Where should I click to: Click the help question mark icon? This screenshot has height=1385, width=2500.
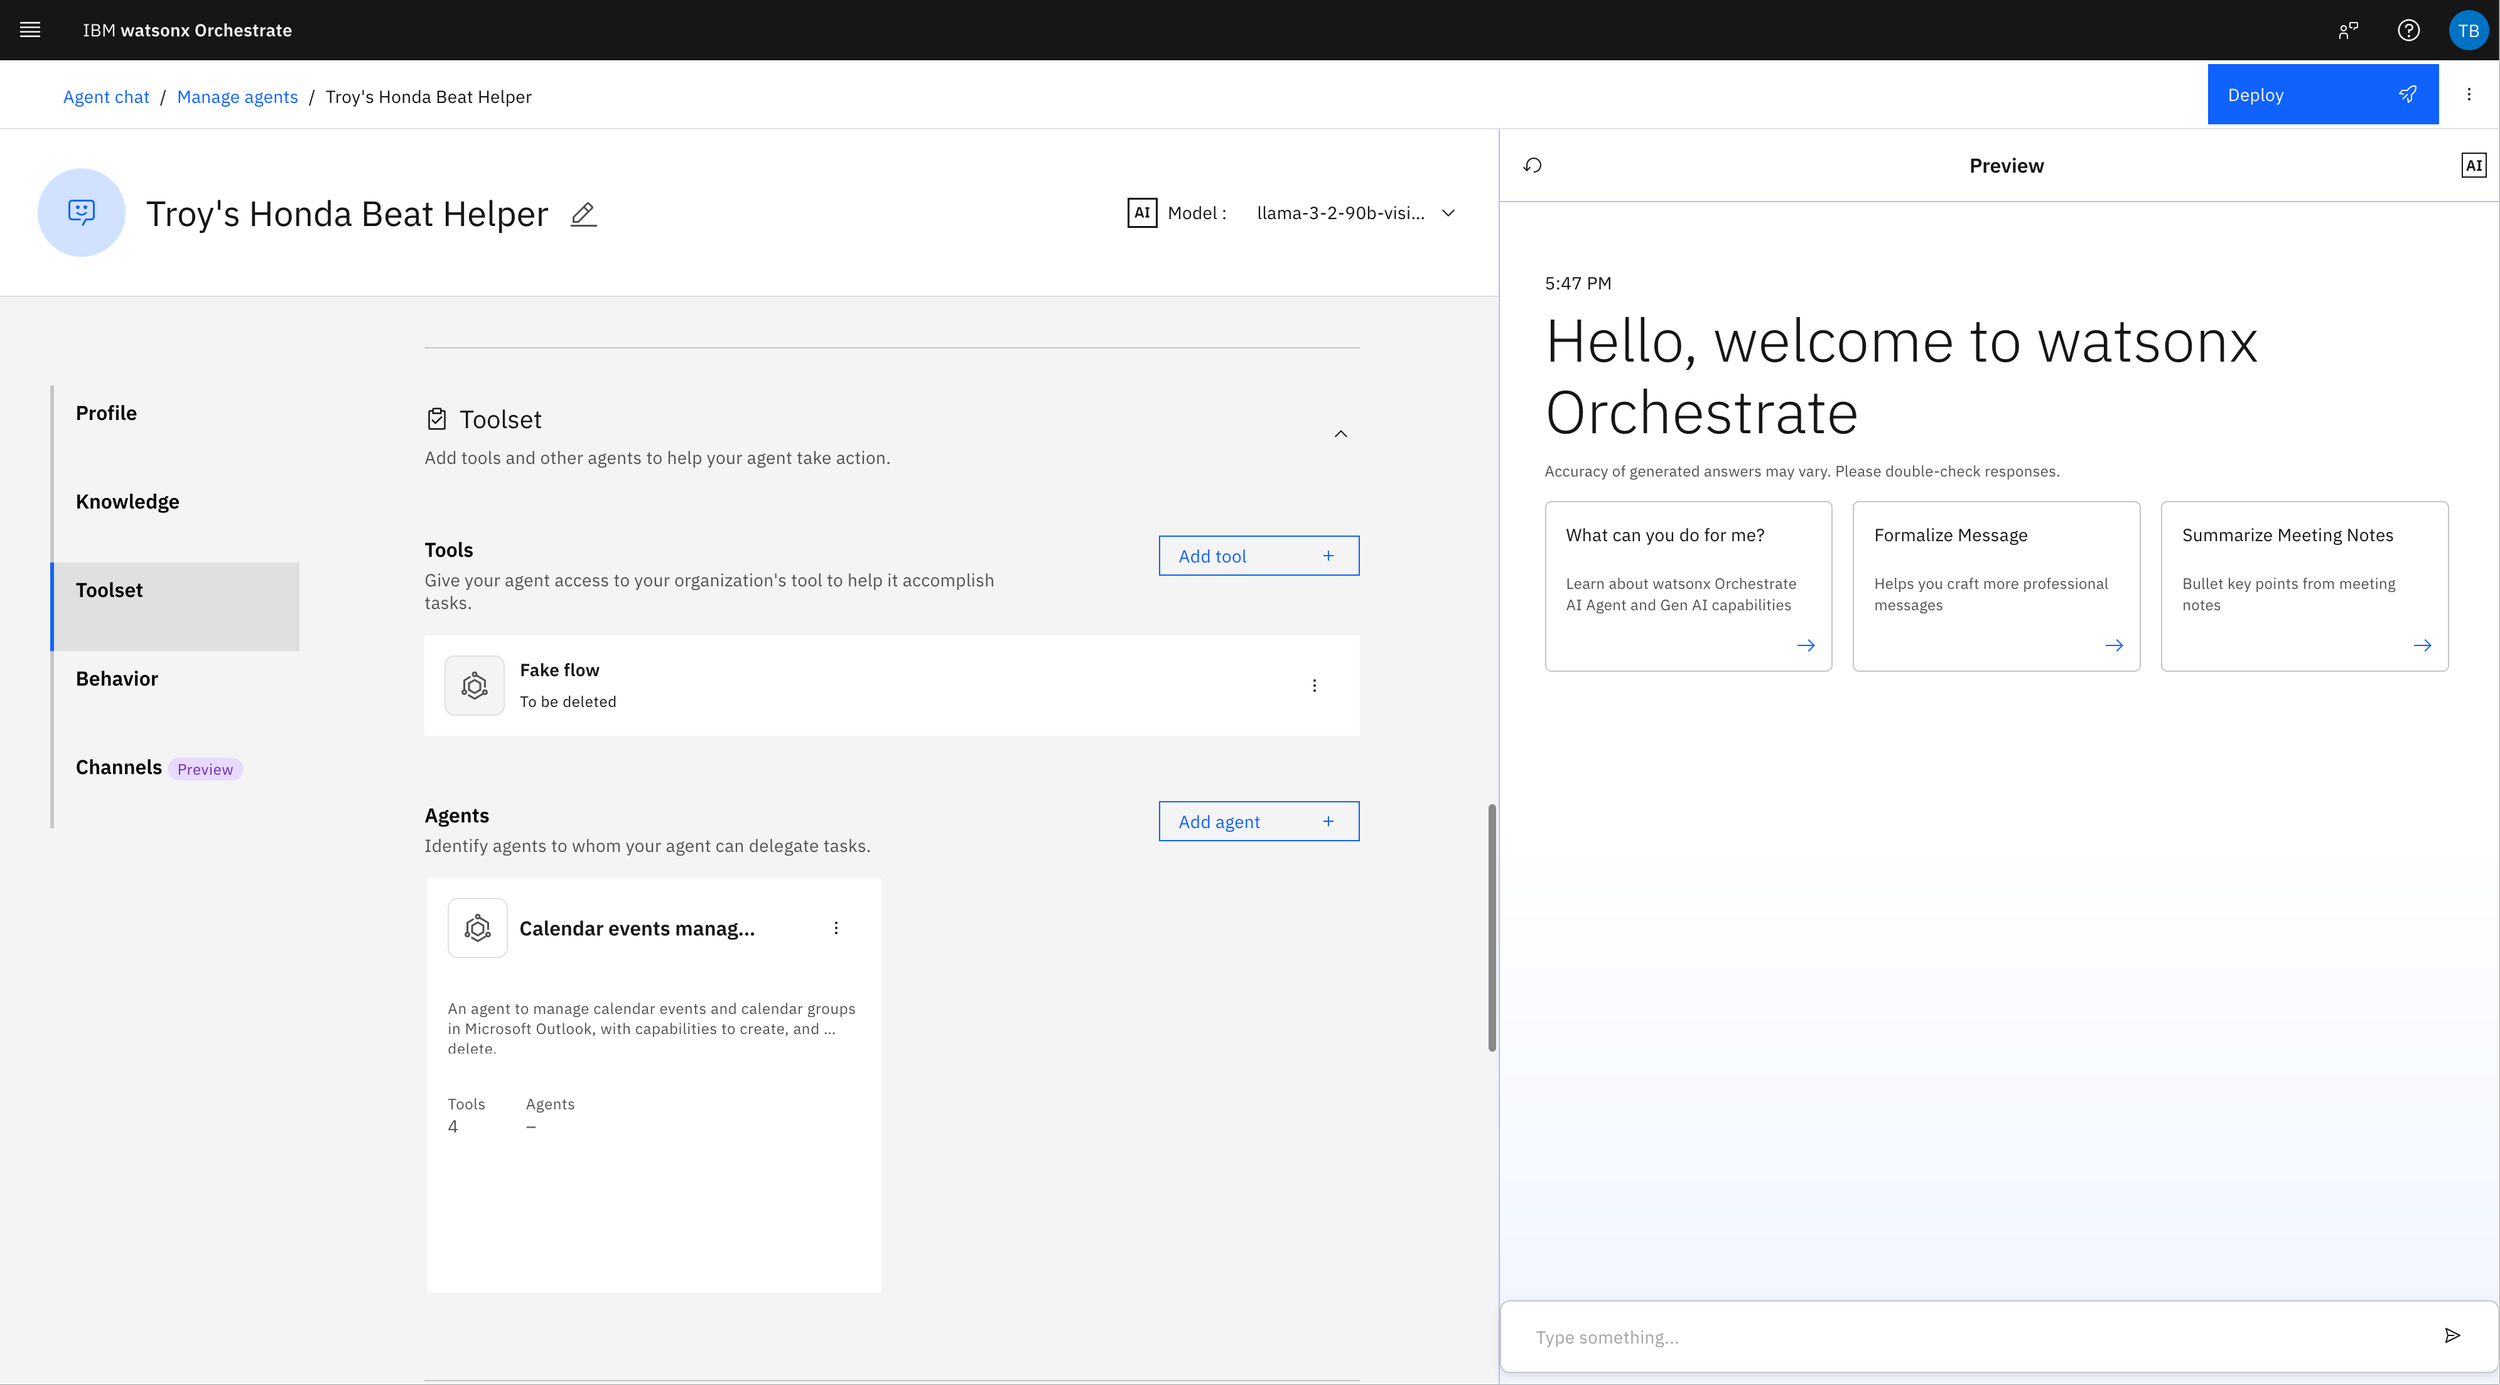pos(2408,30)
